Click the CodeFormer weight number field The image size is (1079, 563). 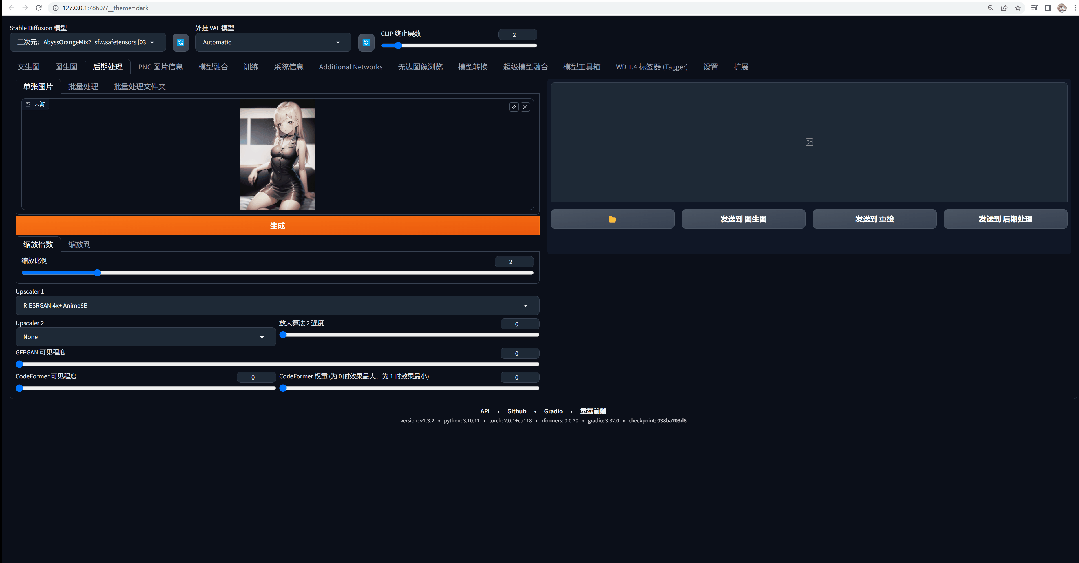point(520,377)
